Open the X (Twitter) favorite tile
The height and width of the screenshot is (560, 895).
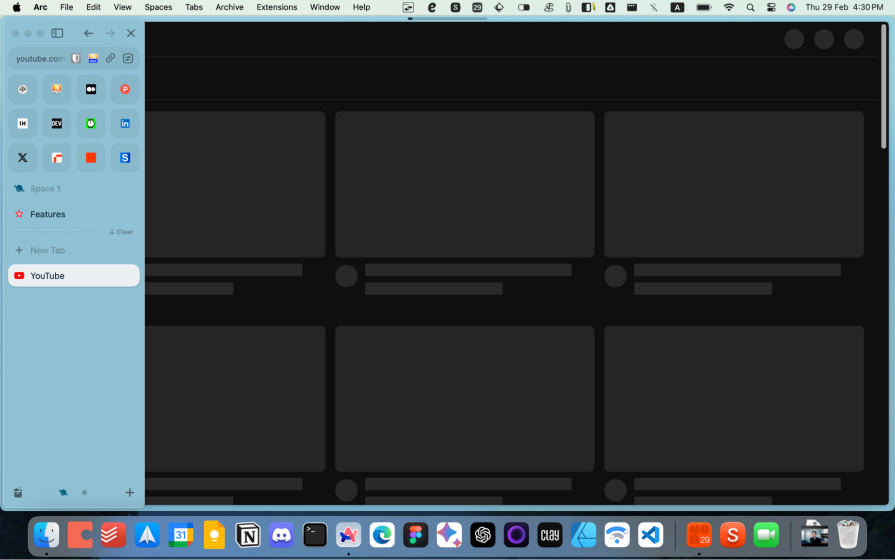click(x=23, y=157)
